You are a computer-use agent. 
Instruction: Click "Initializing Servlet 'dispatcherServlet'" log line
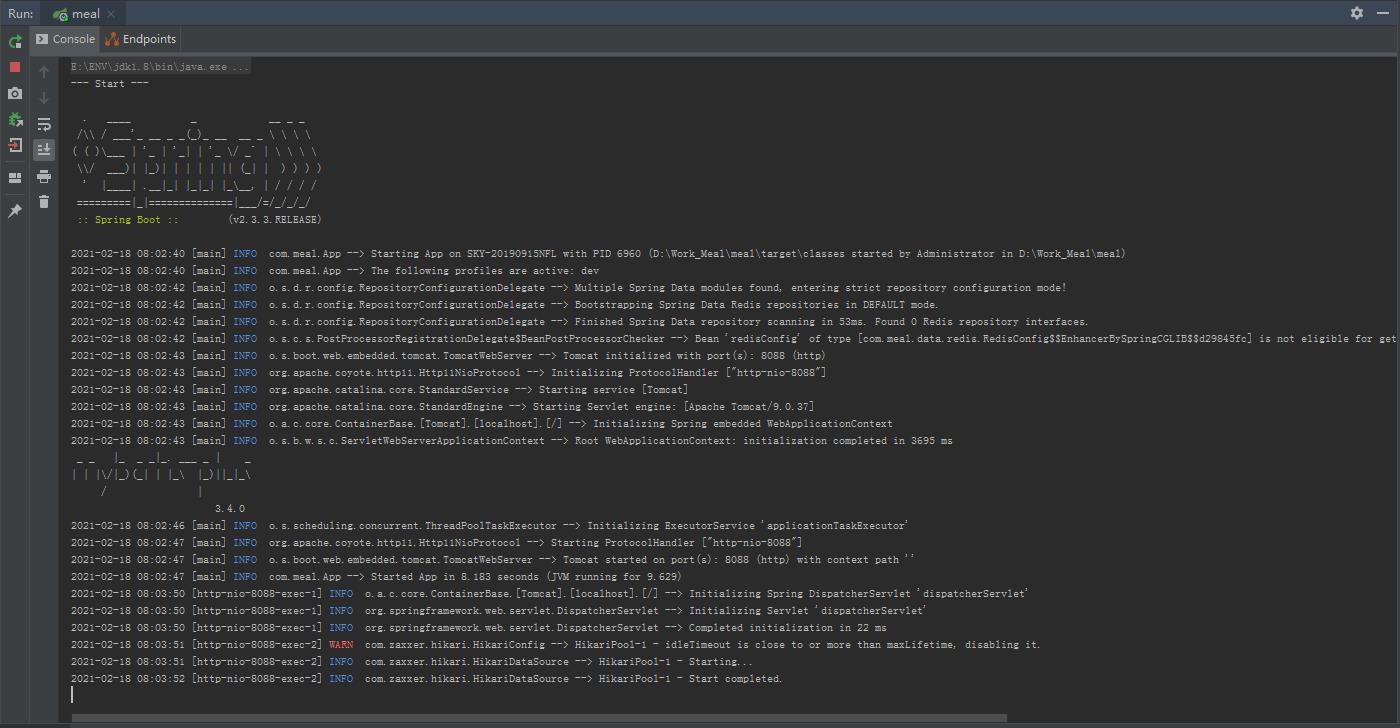click(x=498, y=611)
